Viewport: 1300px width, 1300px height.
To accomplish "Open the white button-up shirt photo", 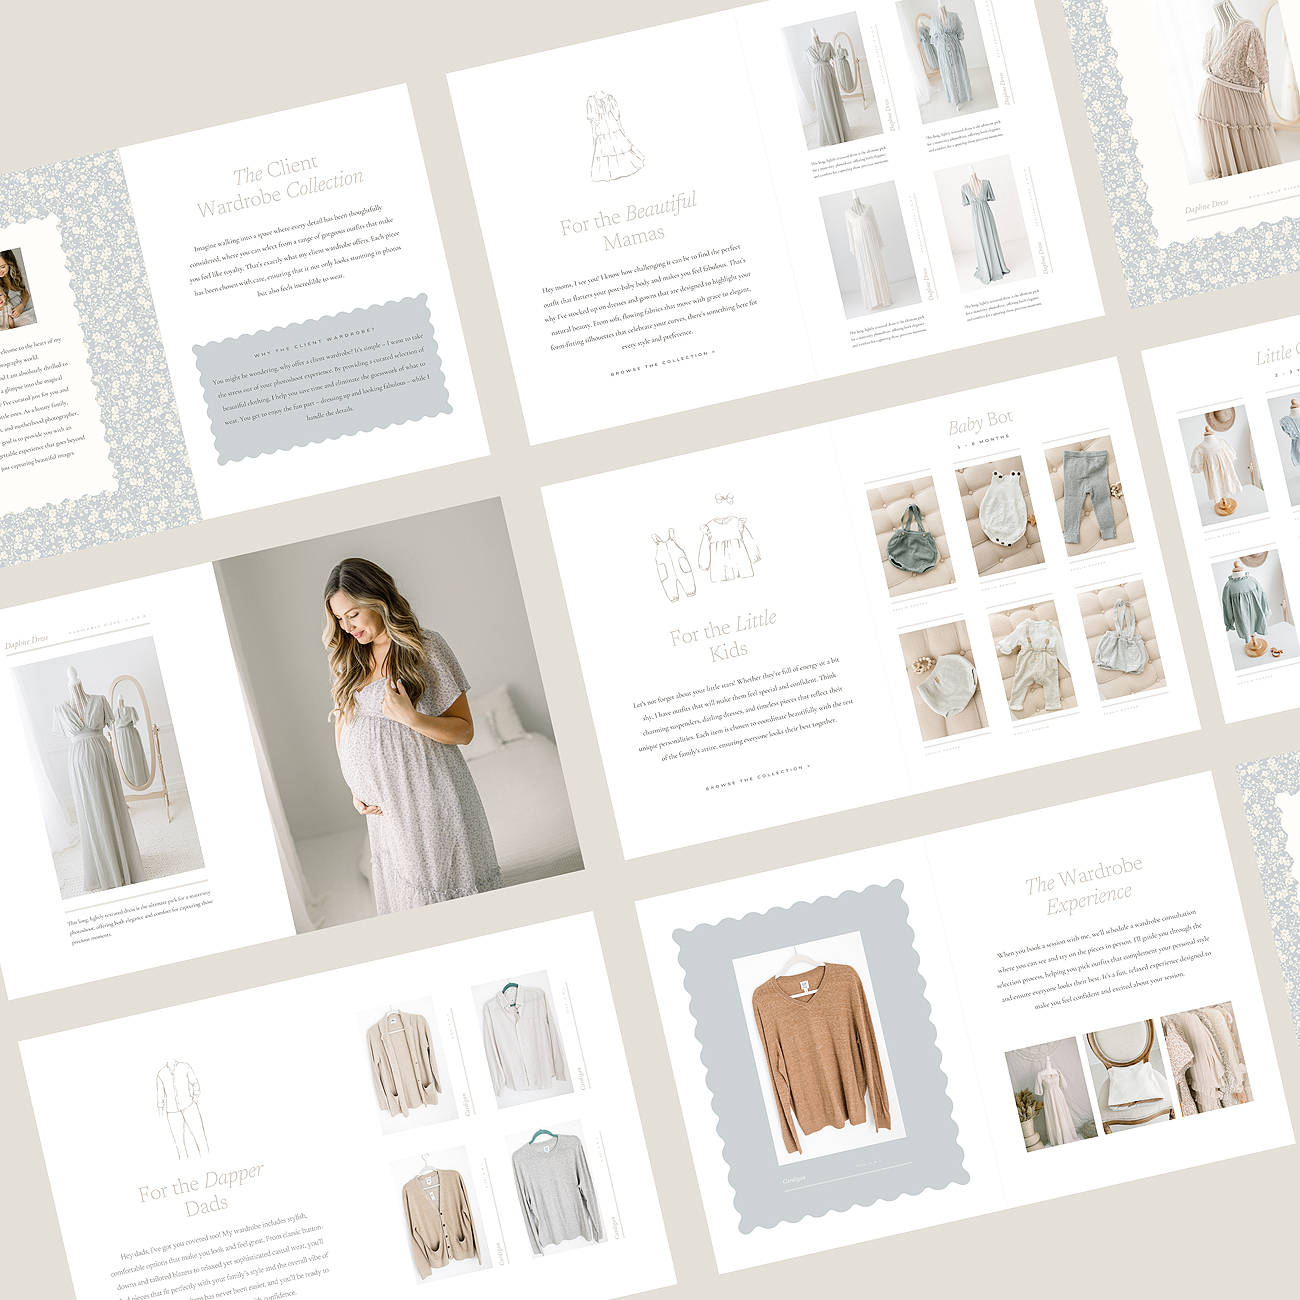I will tap(521, 1037).
